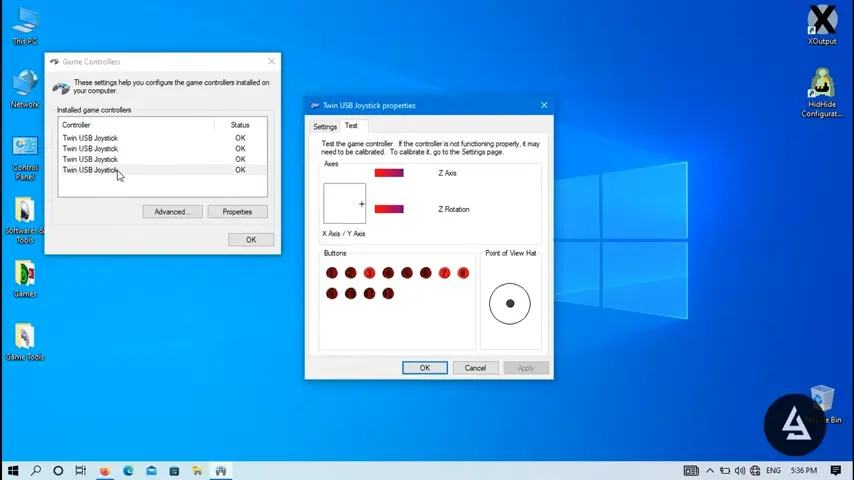Viewport: 854px width, 480px height.
Task: Select the Control Panel desktop icon
Action: click(25, 157)
